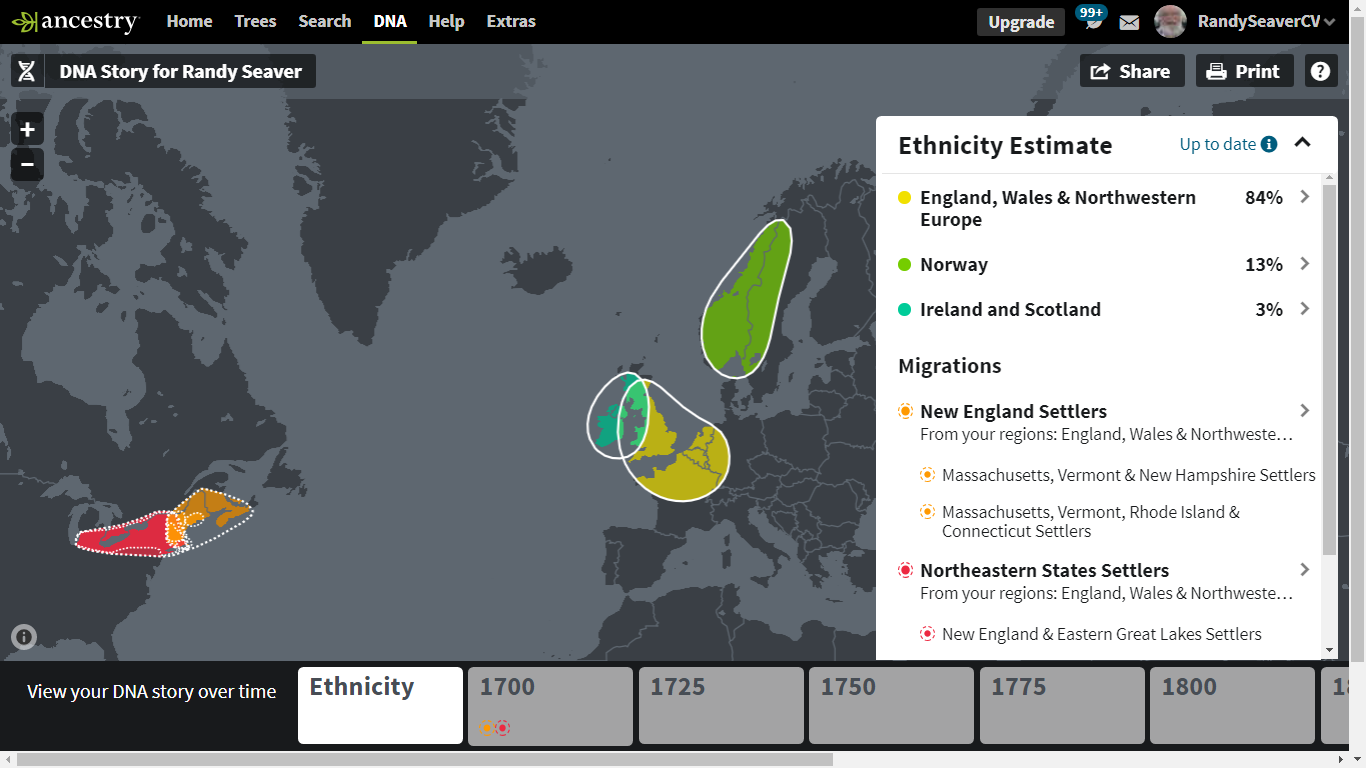This screenshot has height=768, width=1366.
Task: Expand the Ireland and Scotland region
Action: (x=1304, y=309)
